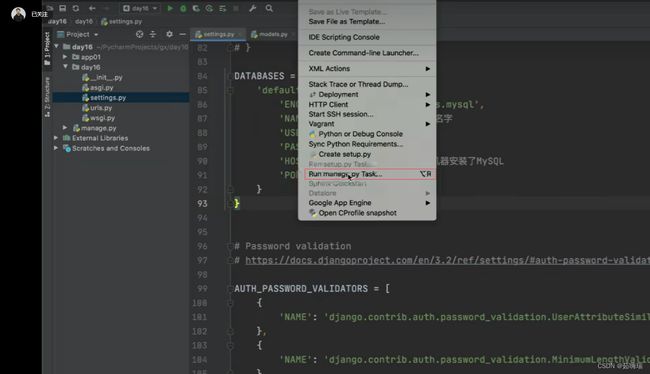Click the Profile run icon
The image size is (650, 374).
pos(209,8)
